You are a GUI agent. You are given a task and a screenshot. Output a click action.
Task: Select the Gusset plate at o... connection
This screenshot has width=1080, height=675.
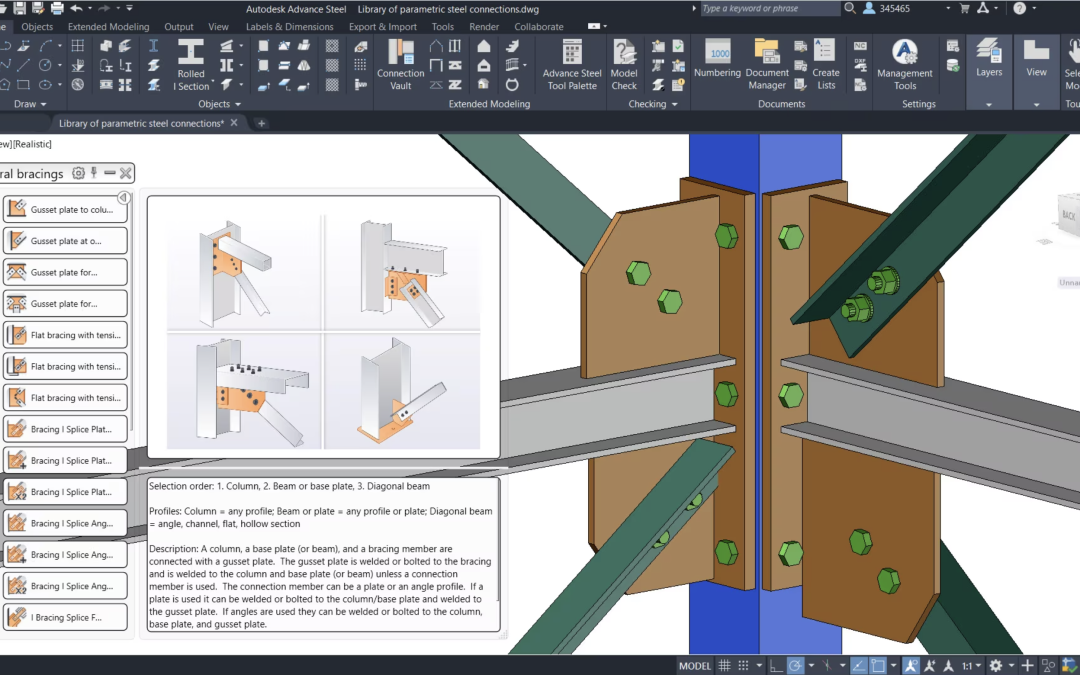click(x=65, y=240)
